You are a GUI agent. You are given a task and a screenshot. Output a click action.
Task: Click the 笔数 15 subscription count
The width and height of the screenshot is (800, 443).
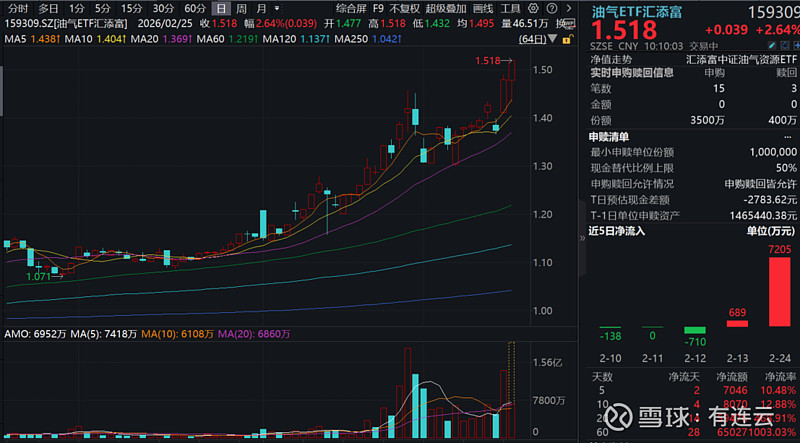[719, 89]
